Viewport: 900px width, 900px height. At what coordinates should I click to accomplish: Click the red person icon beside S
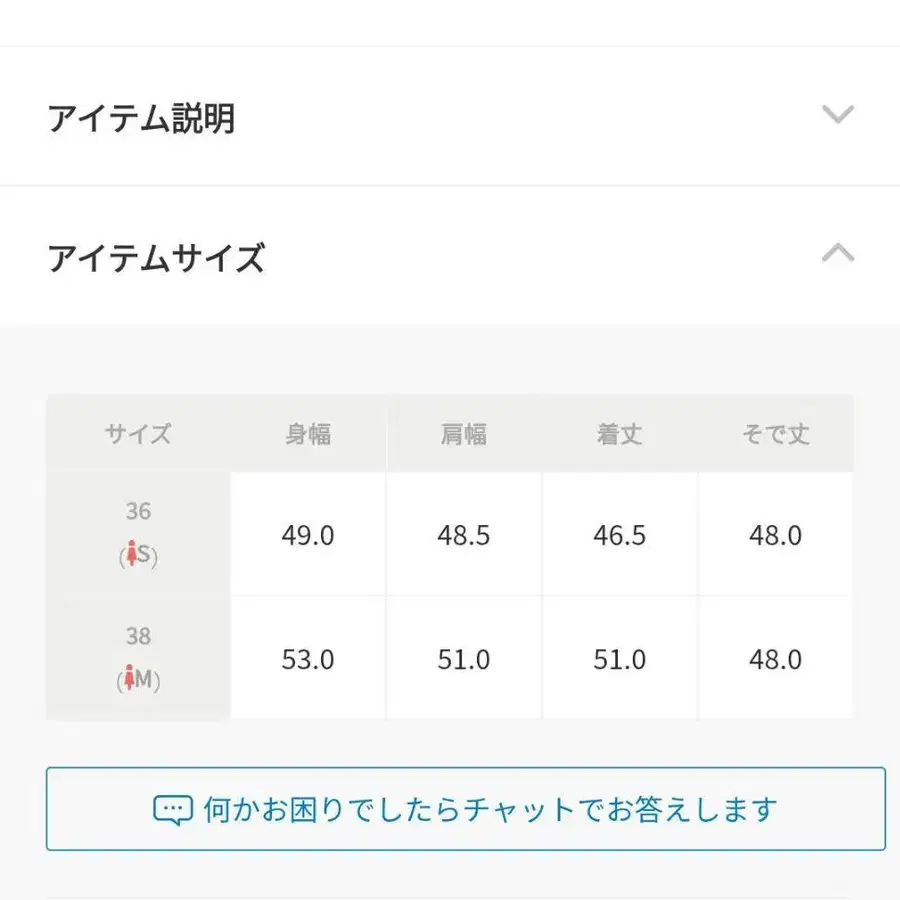coord(130,555)
